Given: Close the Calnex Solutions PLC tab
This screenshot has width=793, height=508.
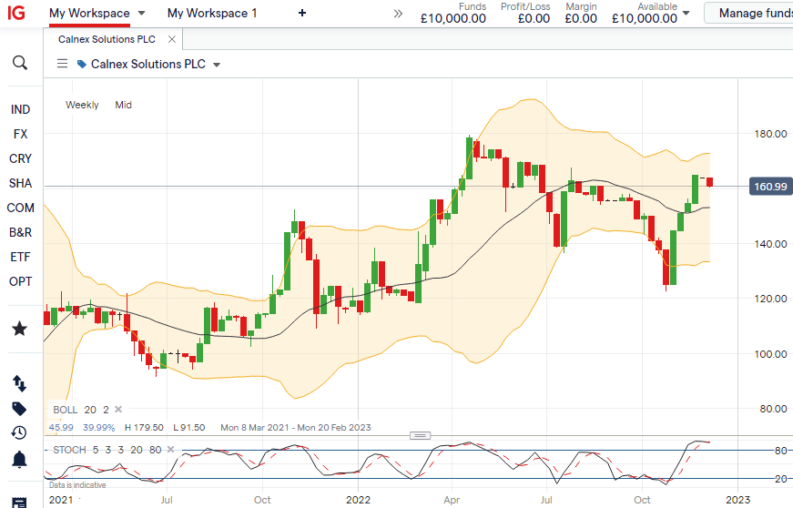Looking at the screenshot, I should click(172, 39).
